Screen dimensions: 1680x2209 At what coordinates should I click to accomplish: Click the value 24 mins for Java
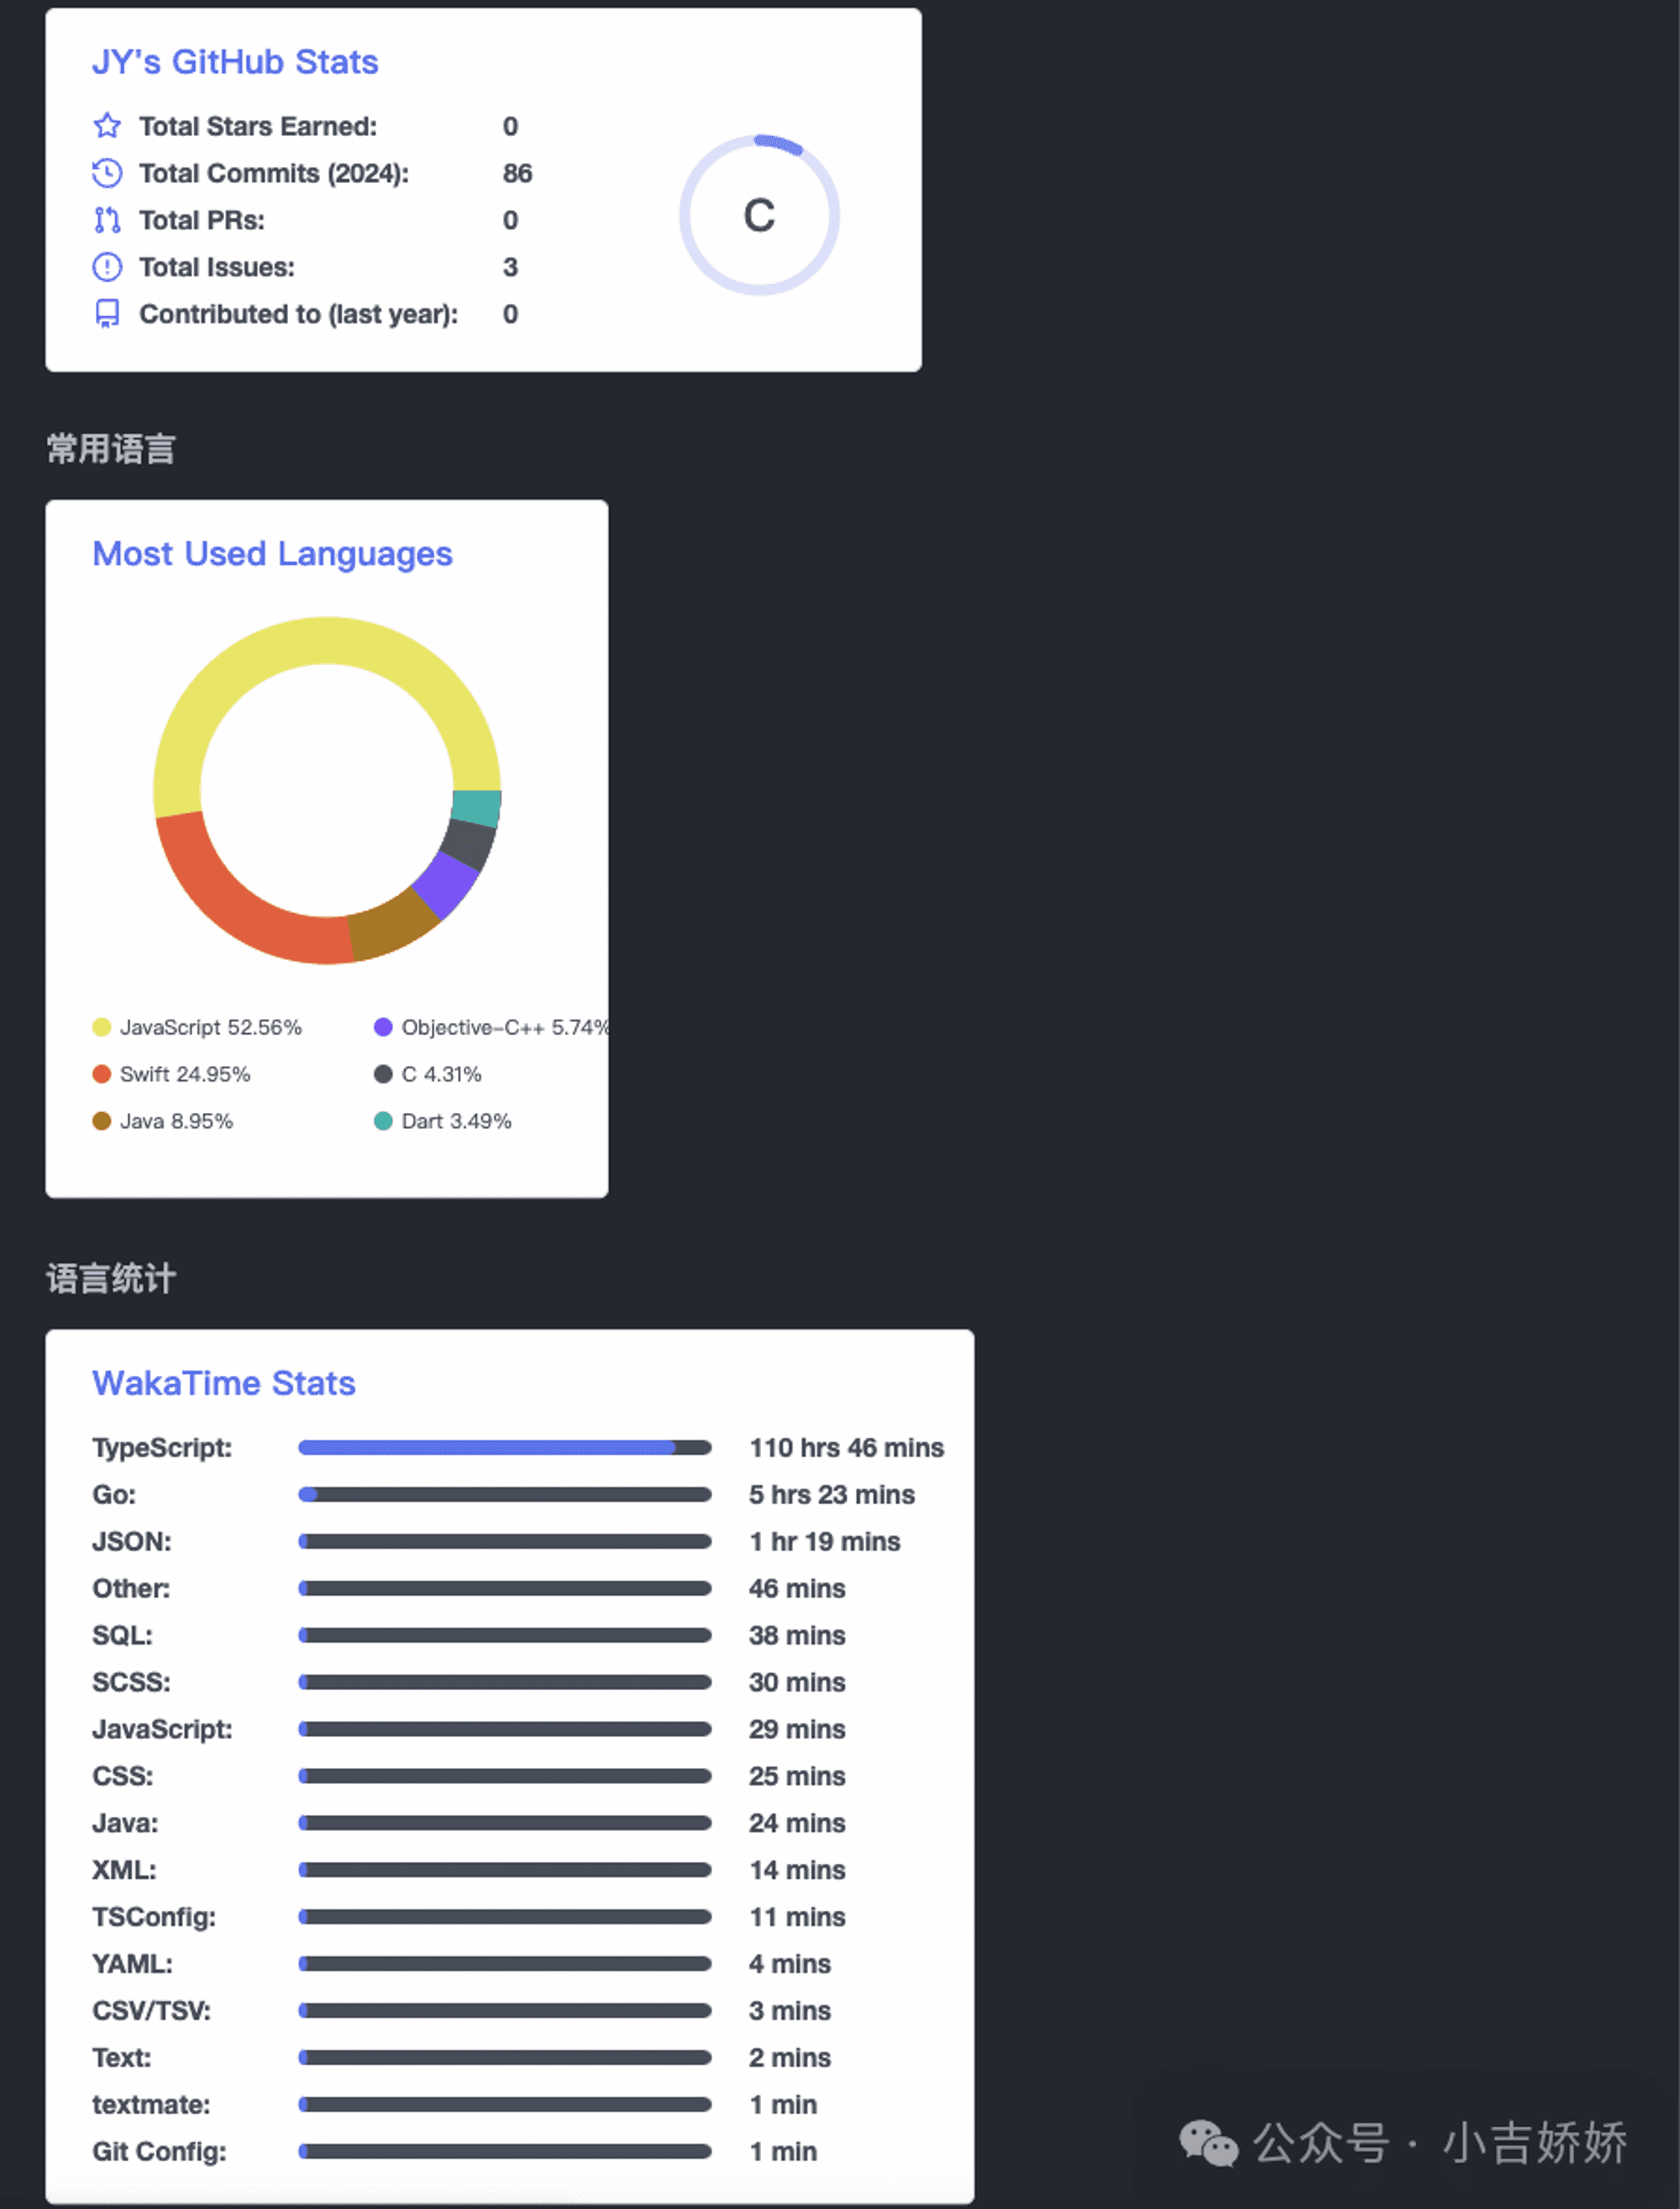(797, 1823)
